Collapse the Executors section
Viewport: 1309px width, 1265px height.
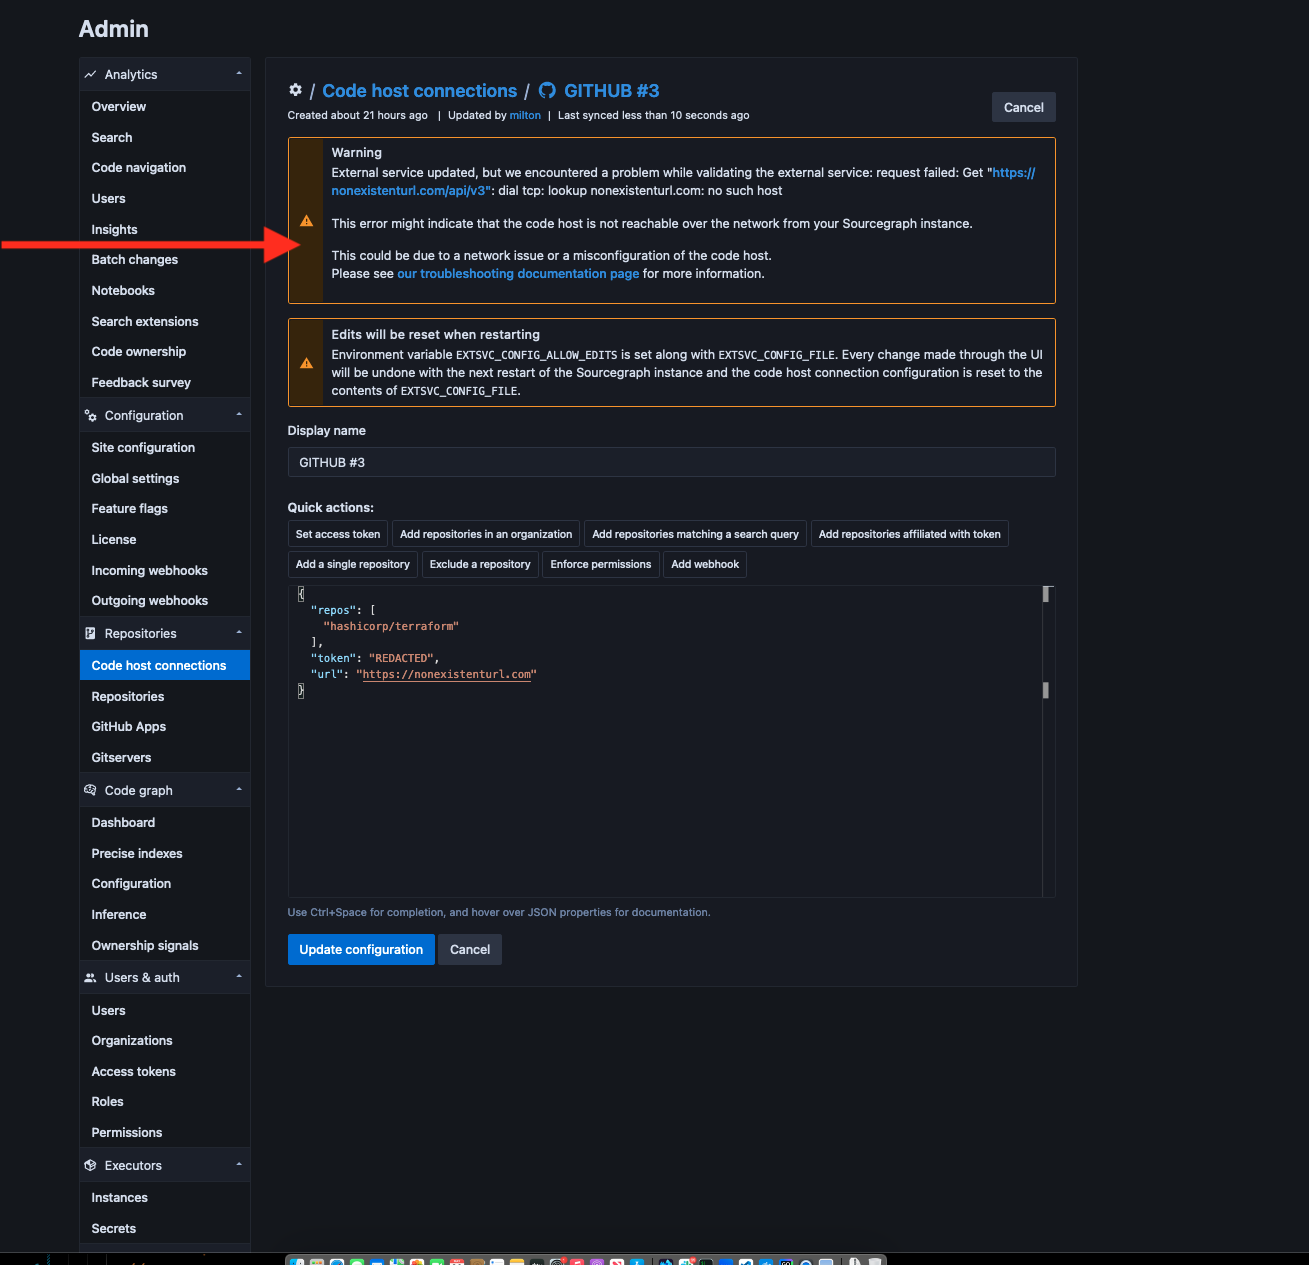coord(239,1165)
